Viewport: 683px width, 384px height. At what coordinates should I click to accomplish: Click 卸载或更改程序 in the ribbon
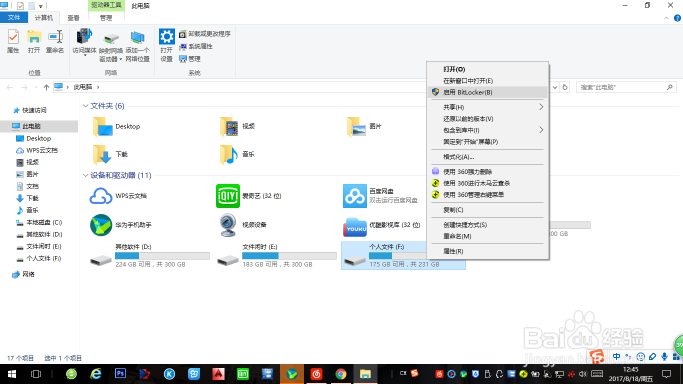click(x=205, y=34)
